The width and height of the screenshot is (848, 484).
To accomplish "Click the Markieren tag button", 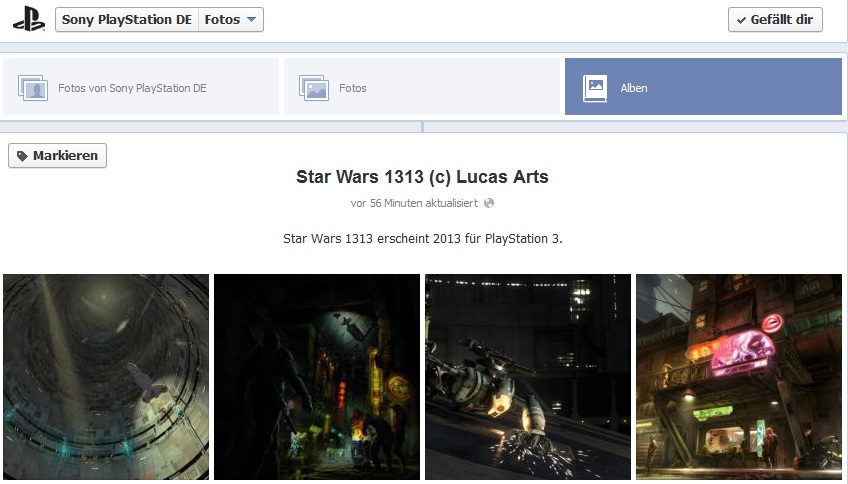I will [57, 156].
